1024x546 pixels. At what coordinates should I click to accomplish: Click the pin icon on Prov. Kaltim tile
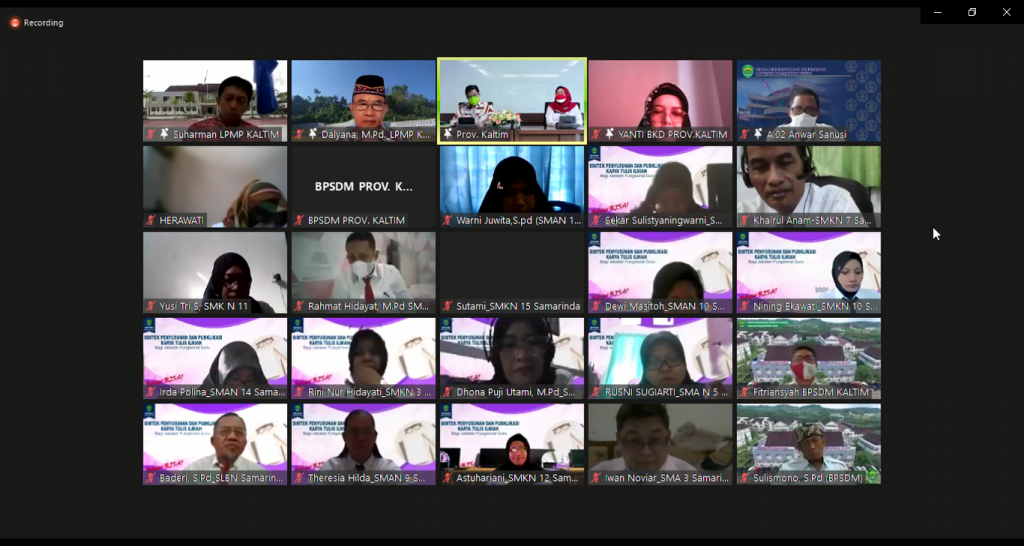click(448, 135)
